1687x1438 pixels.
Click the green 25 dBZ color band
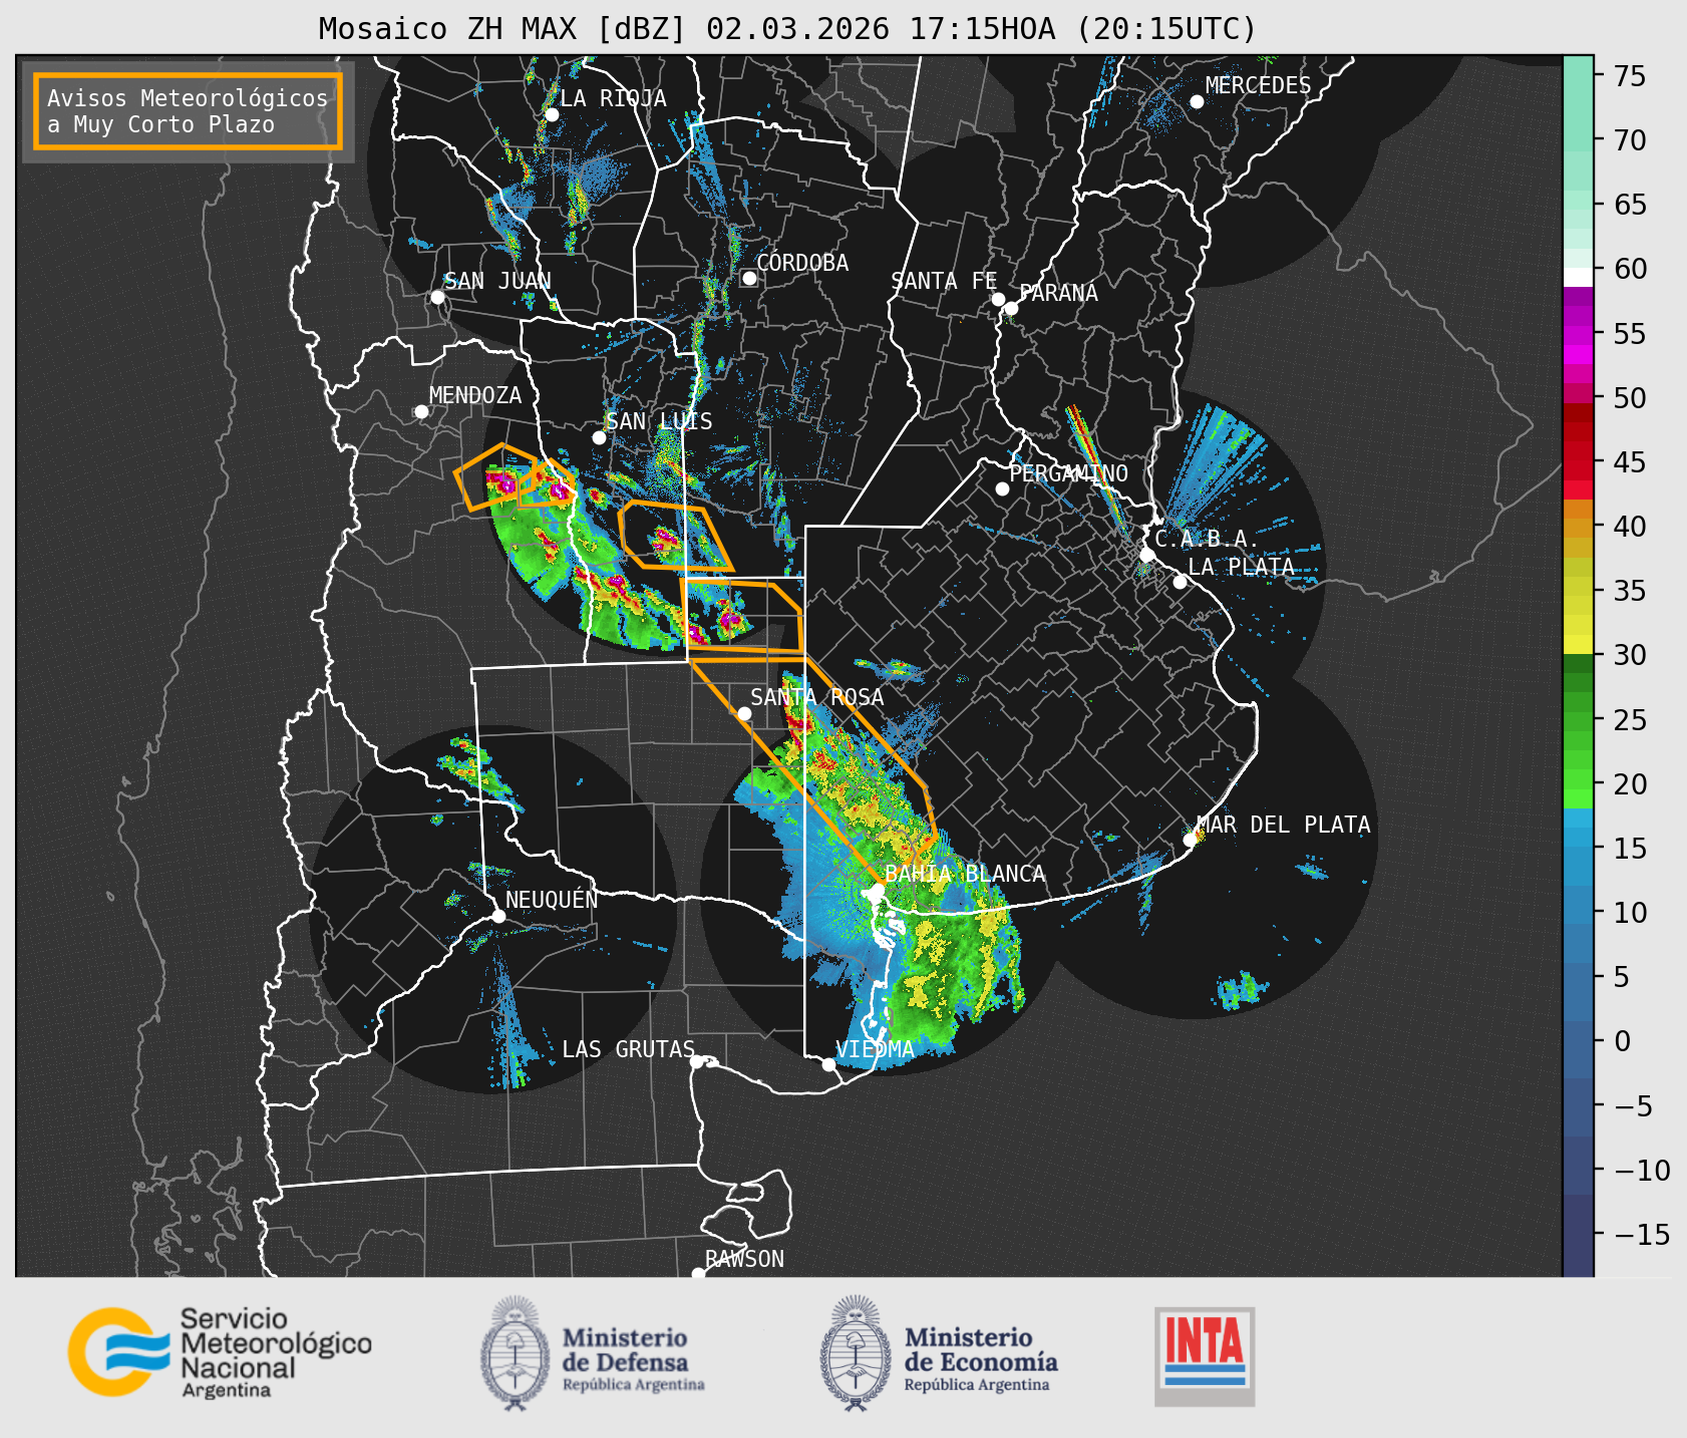click(x=1578, y=719)
